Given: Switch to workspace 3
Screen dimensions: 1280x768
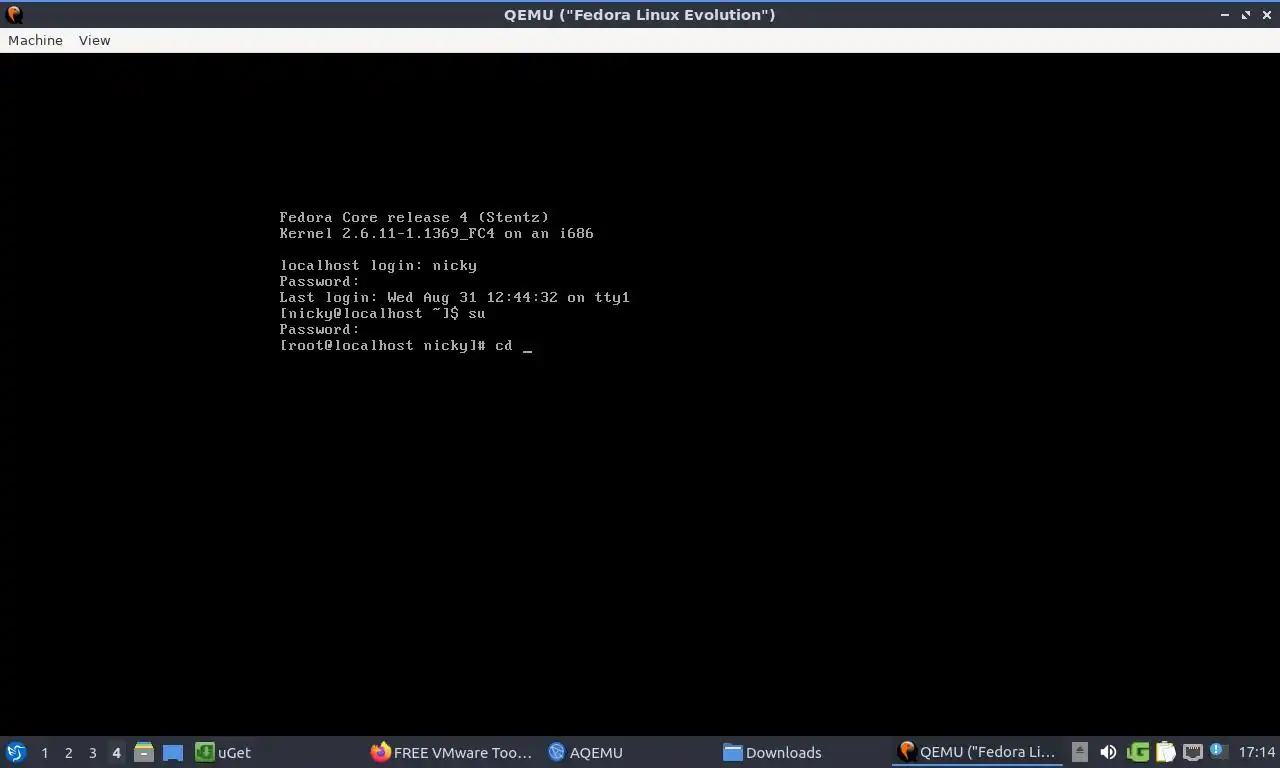Looking at the screenshot, I should (92, 753).
